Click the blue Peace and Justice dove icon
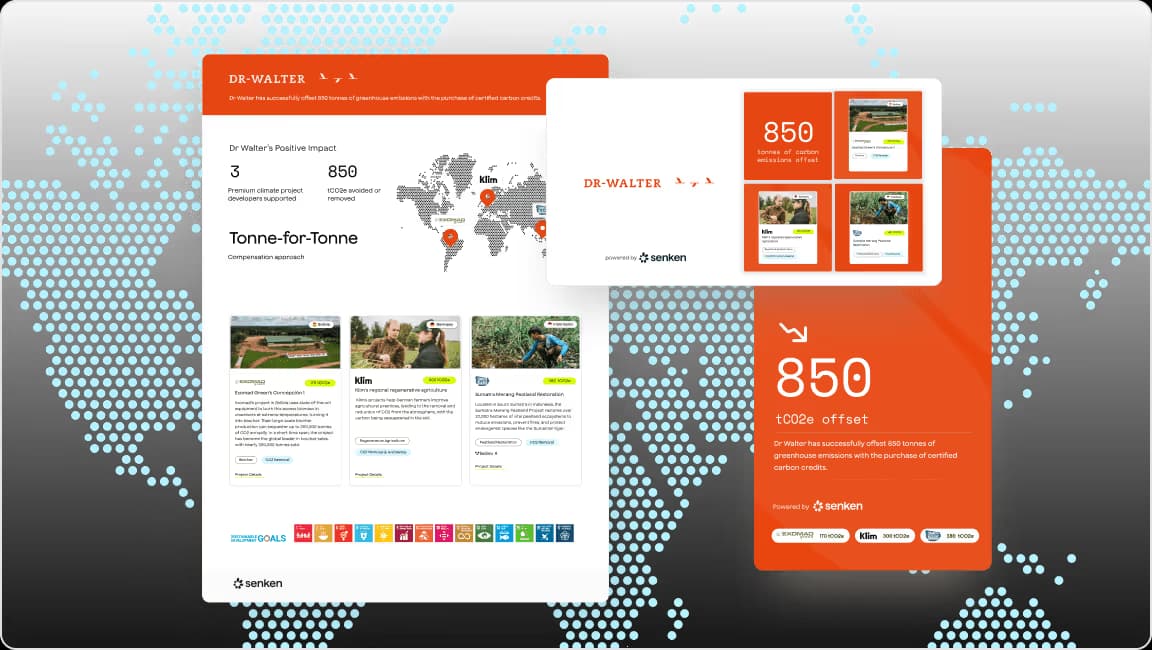 tap(544, 533)
